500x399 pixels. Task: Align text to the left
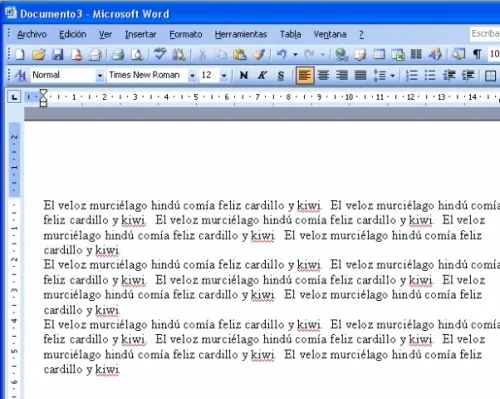pyautogui.click(x=305, y=75)
